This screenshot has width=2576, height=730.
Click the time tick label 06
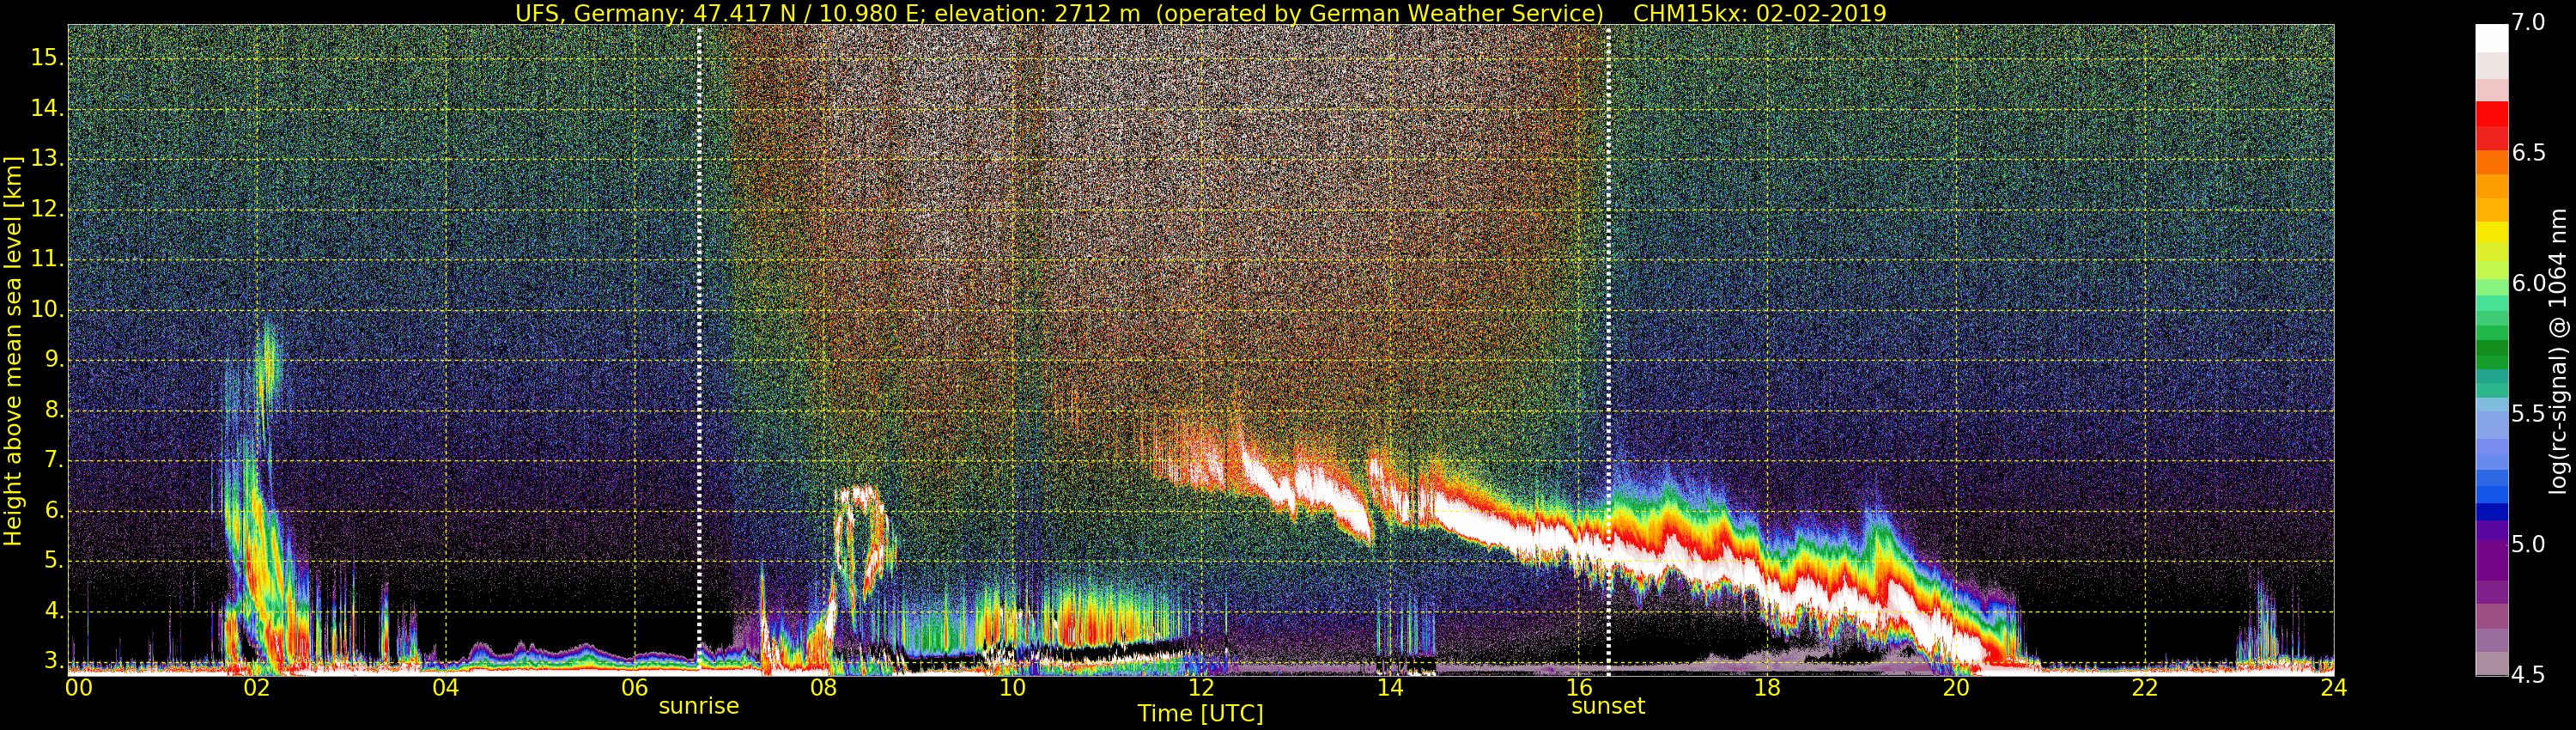[634, 687]
